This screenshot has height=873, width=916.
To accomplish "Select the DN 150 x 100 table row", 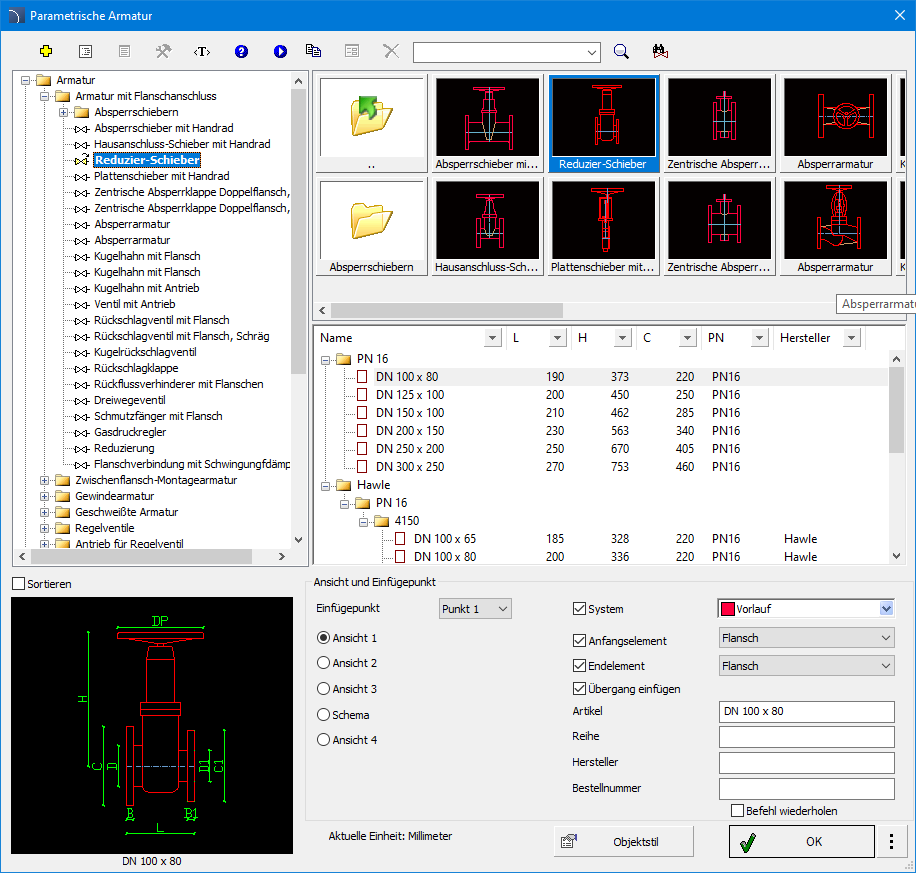I will [x=410, y=413].
